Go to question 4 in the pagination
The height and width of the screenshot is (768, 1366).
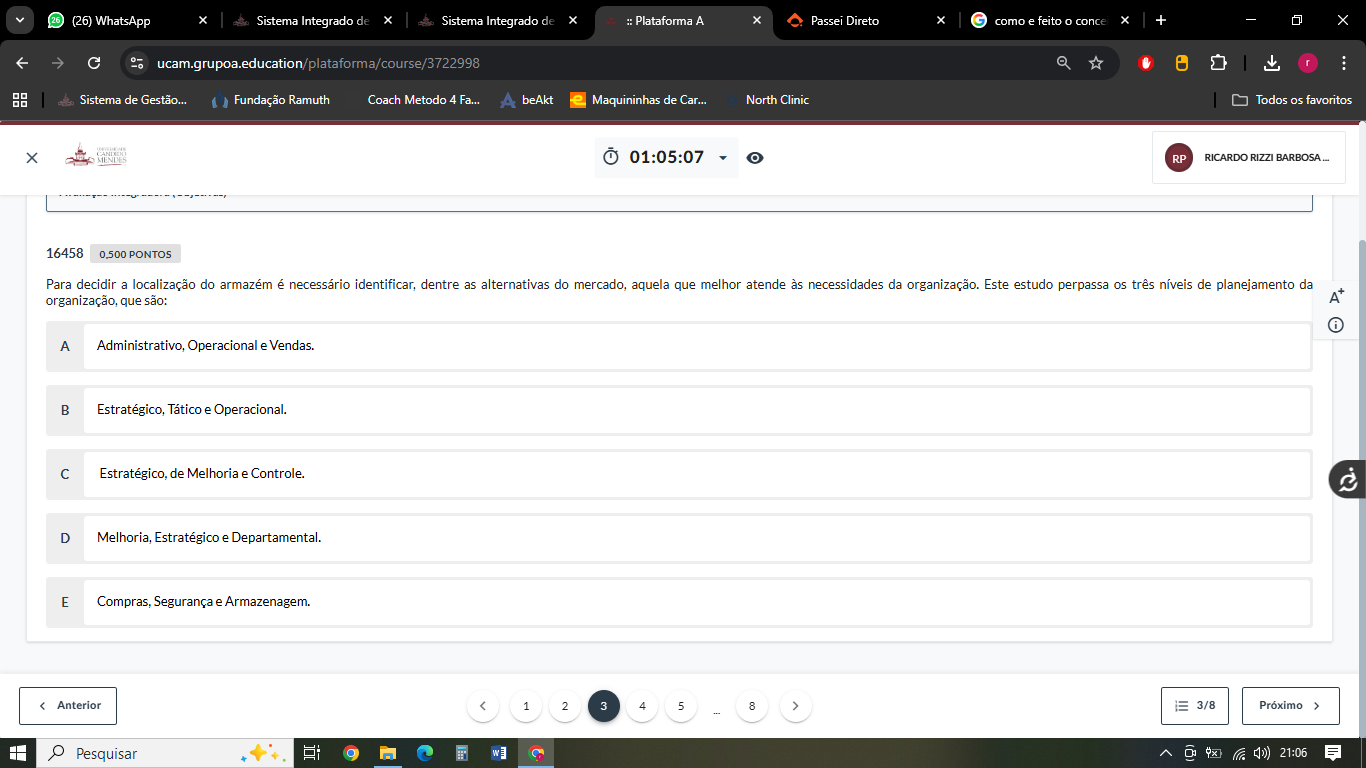642,706
